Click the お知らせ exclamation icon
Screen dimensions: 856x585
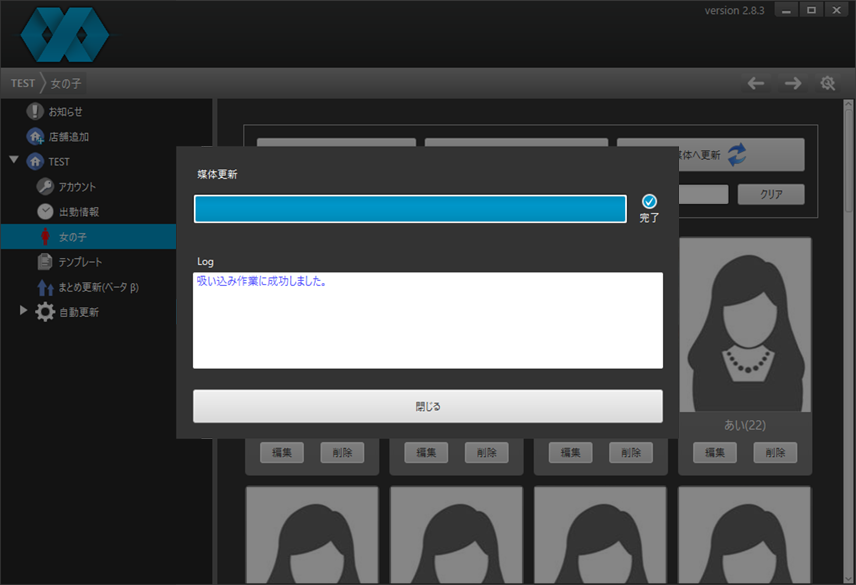(35, 111)
